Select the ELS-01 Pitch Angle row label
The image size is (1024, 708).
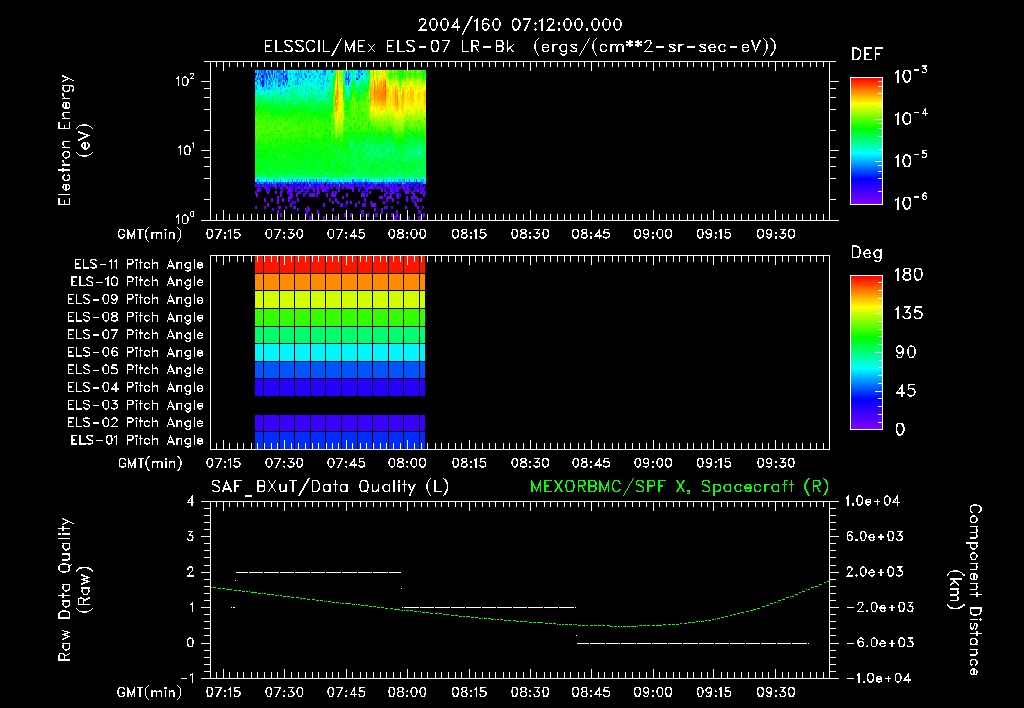tap(137, 440)
